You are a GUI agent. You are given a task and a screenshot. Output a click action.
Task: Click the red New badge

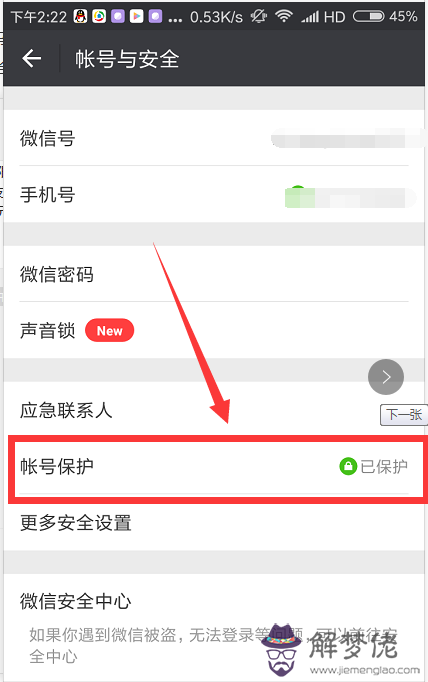tap(110, 331)
